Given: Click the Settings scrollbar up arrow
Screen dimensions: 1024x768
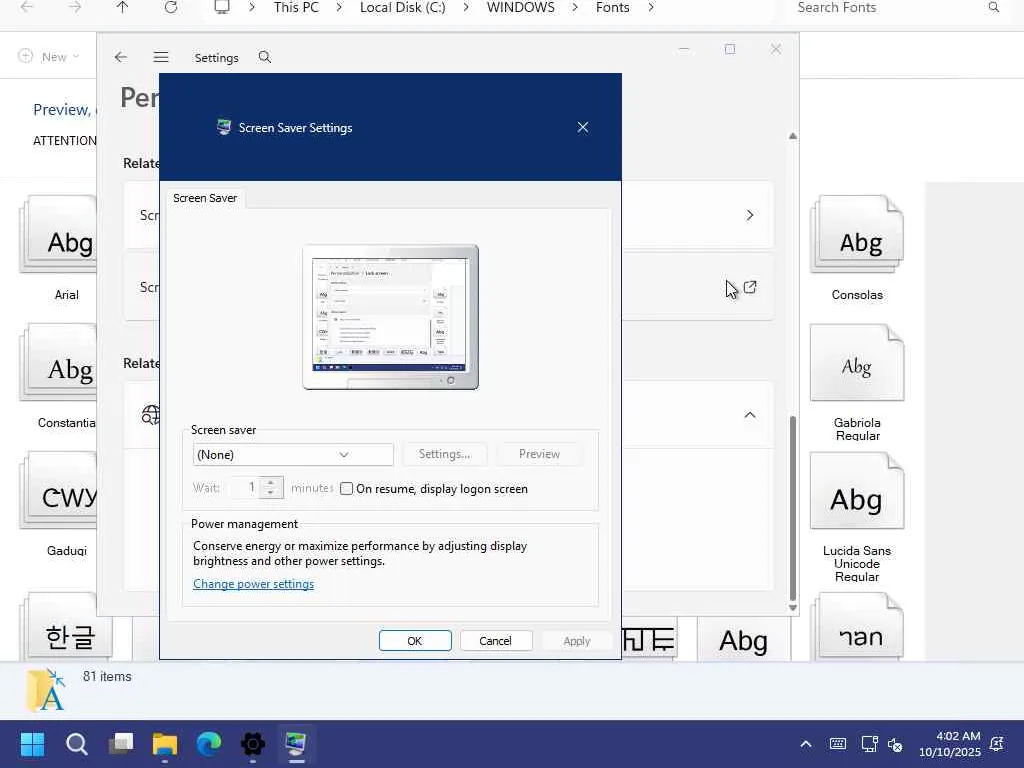Looking at the screenshot, I should [x=793, y=136].
